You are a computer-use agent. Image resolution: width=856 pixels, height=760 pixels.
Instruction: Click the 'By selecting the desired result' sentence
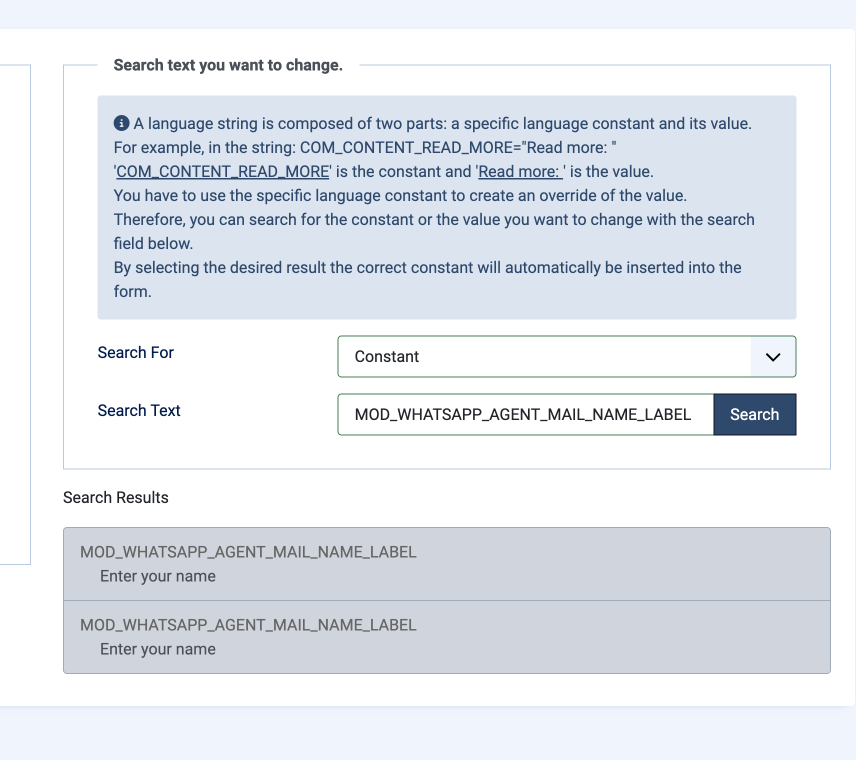(427, 267)
